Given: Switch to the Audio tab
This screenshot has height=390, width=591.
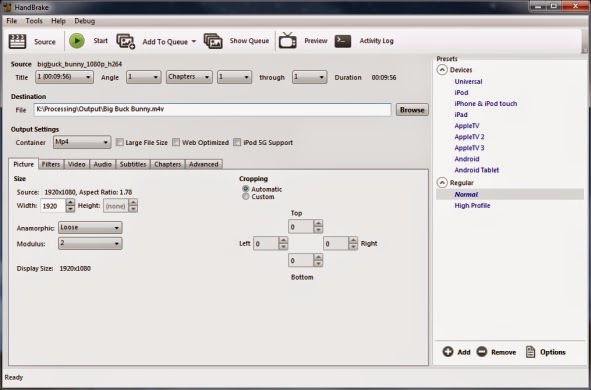Looking at the screenshot, I should tap(103, 164).
